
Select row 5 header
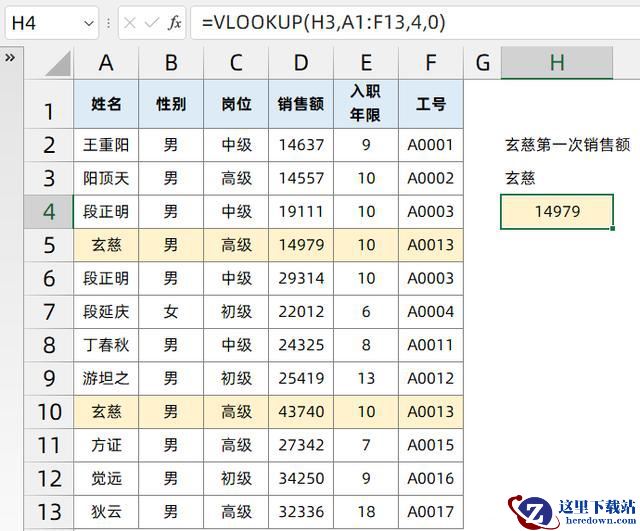(x=49, y=245)
